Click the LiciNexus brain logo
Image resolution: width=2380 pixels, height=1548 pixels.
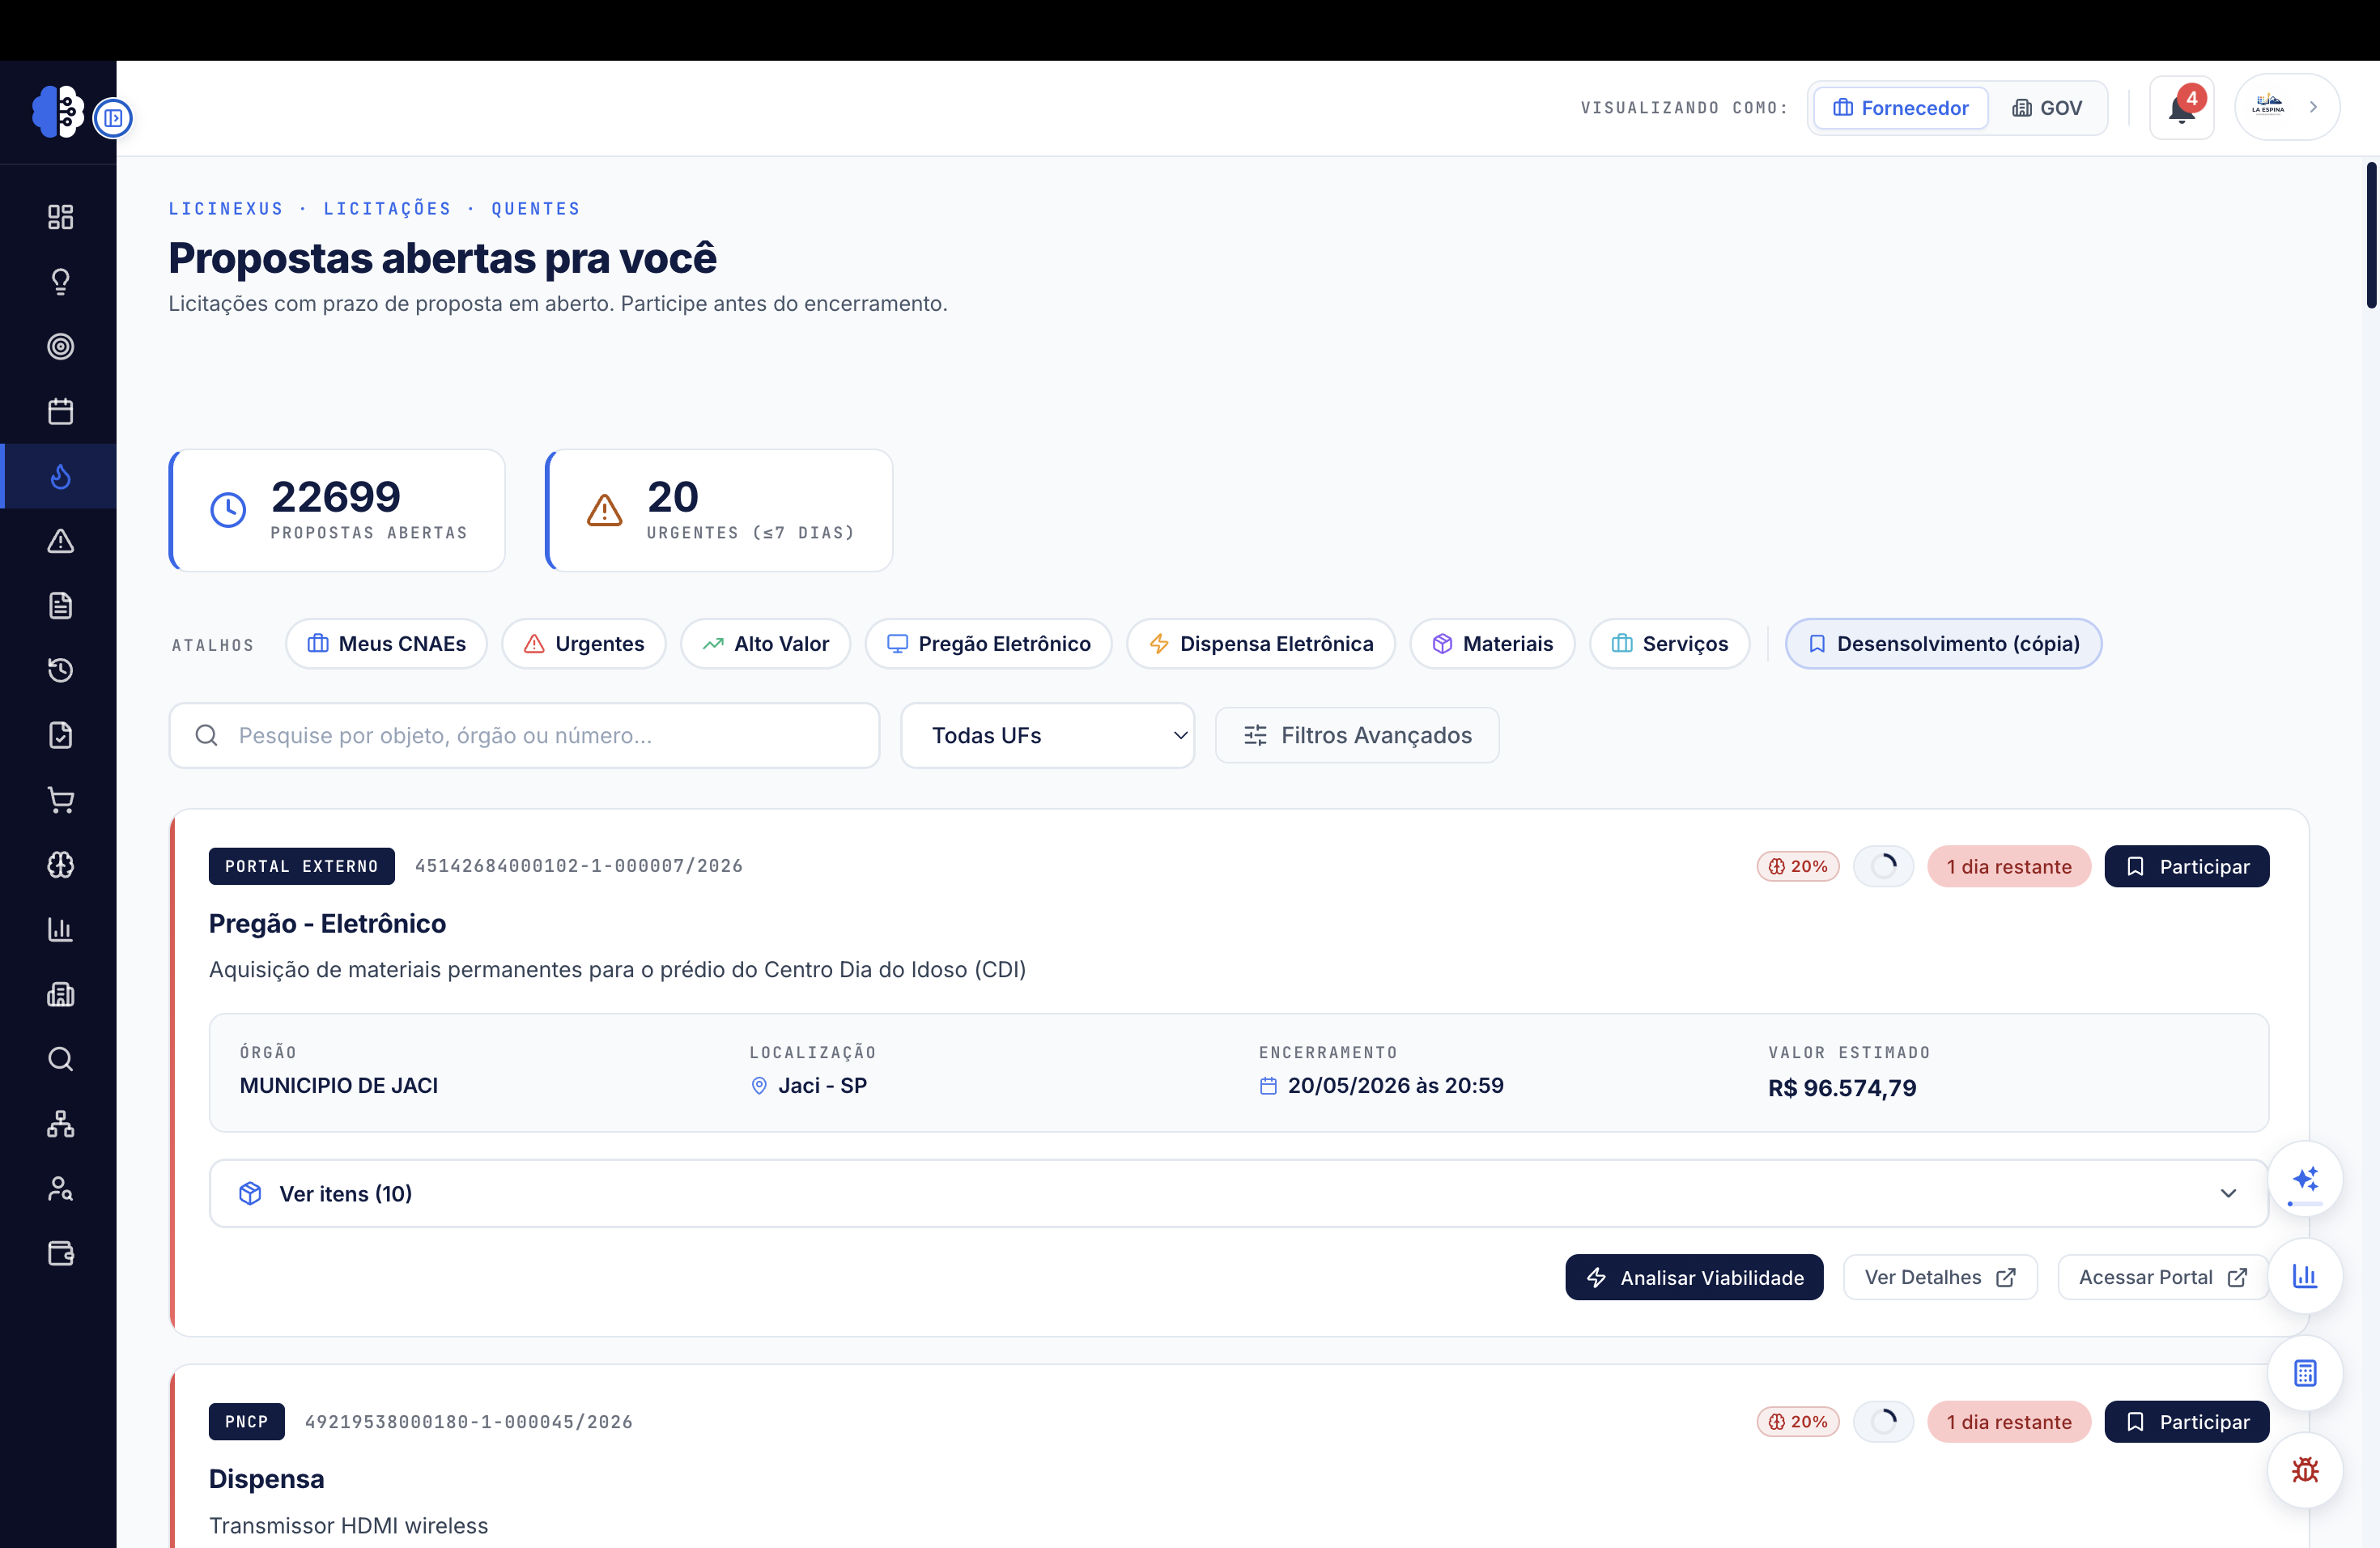click(x=57, y=111)
